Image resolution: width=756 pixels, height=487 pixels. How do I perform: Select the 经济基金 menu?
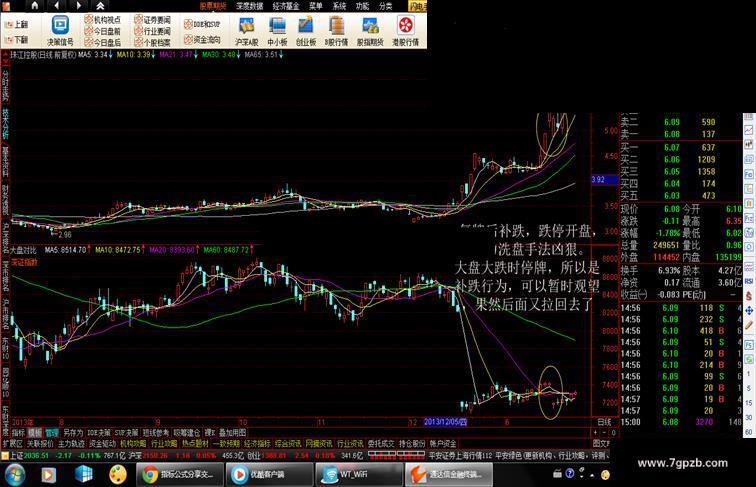click(286, 6)
